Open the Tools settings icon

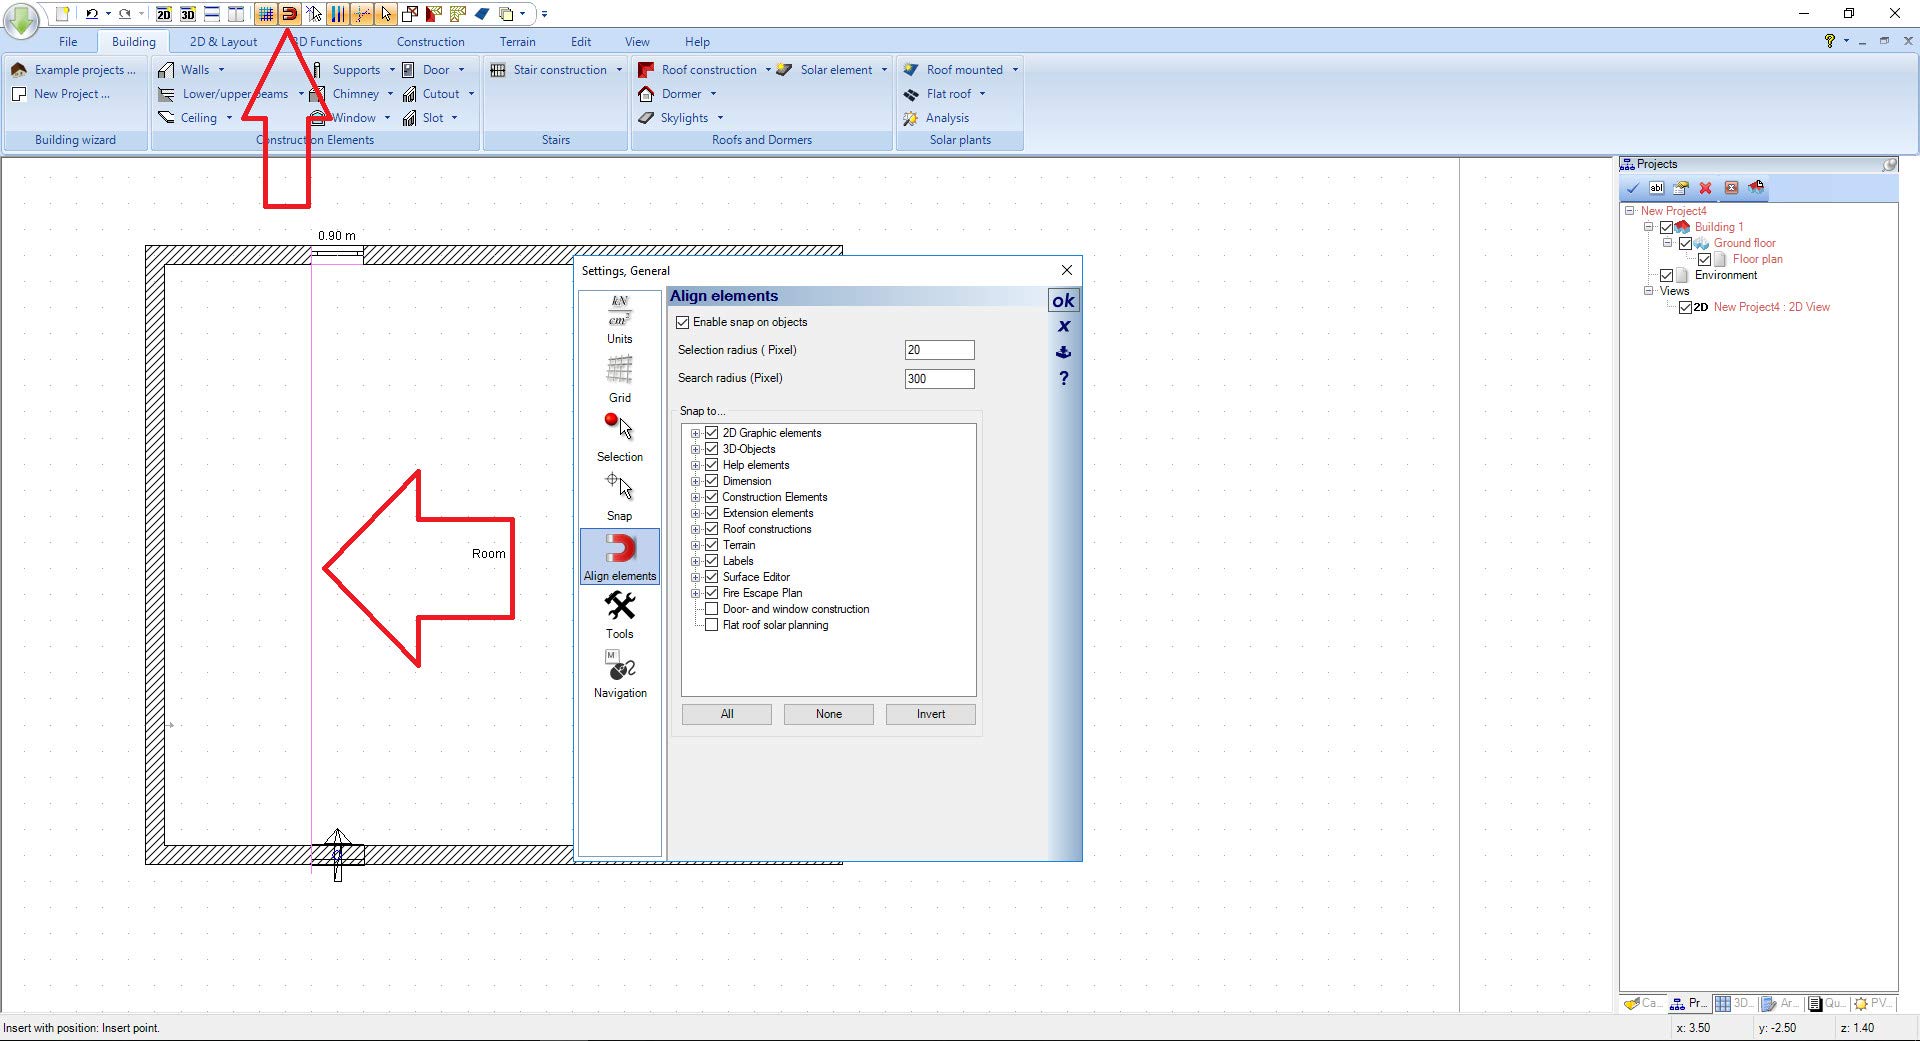[619, 614]
